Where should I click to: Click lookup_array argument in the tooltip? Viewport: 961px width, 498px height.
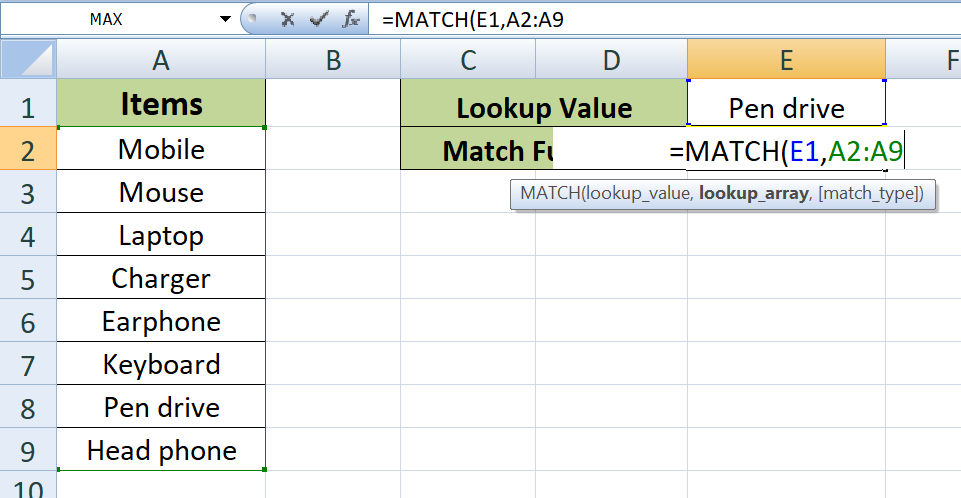tap(753, 194)
